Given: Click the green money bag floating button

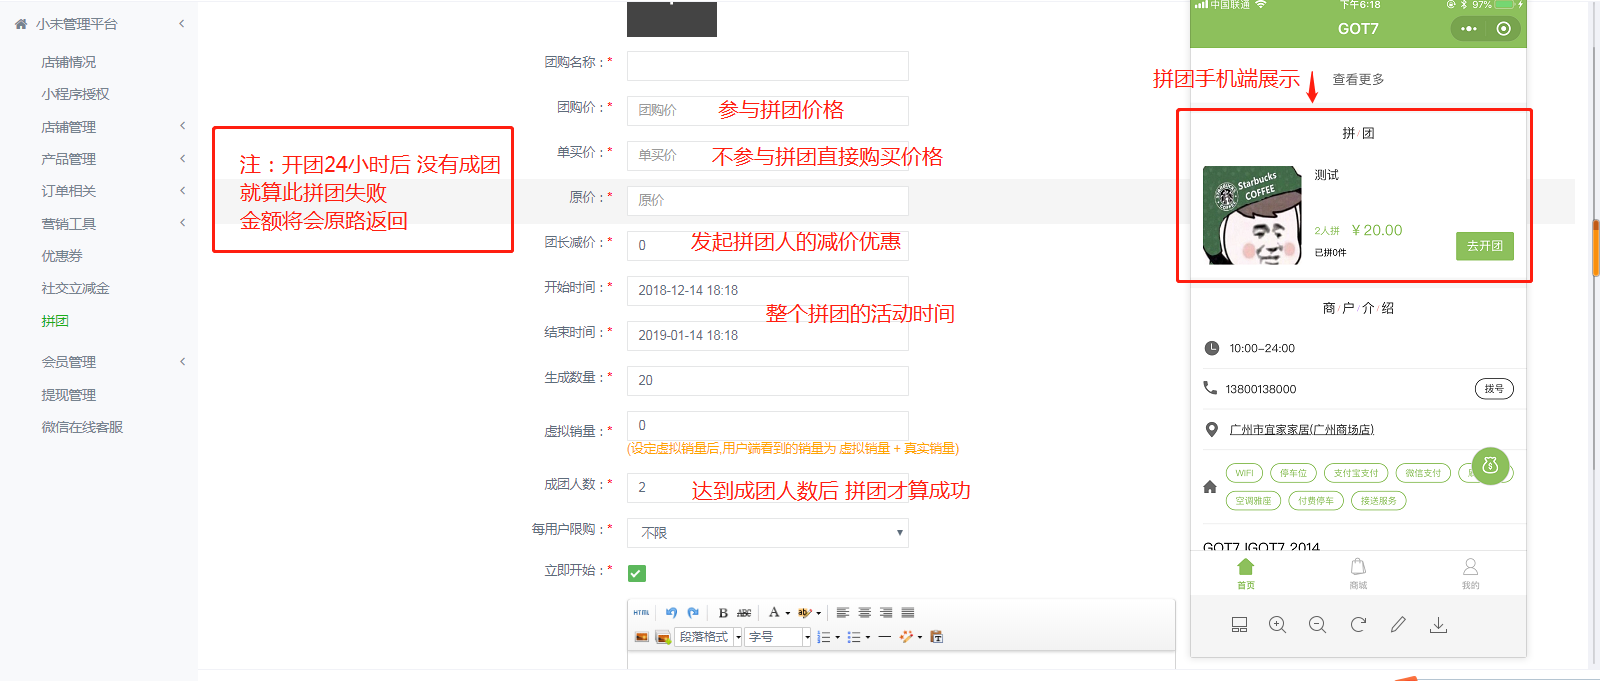Looking at the screenshot, I should pyautogui.click(x=1490, y=465).
